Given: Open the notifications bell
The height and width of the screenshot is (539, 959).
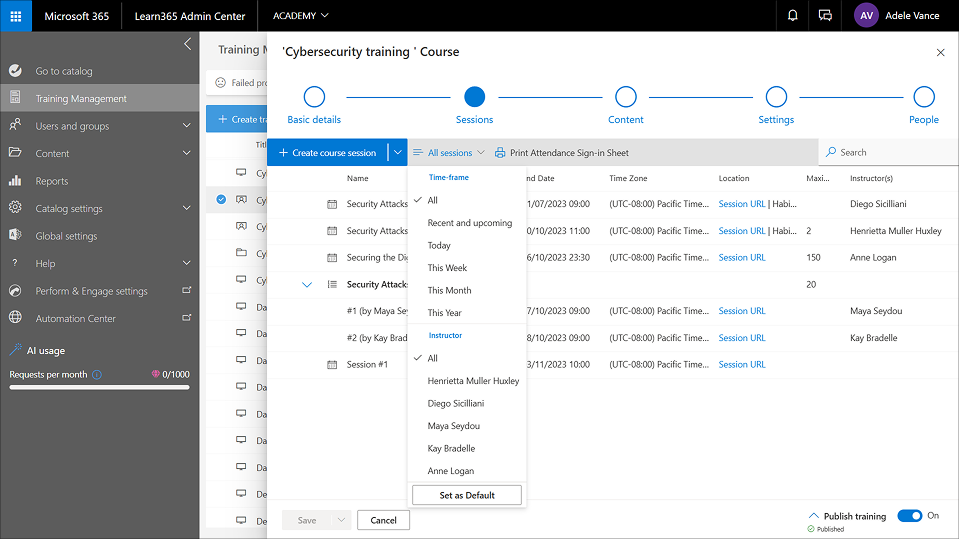Looking at the screenshot, I should [x=792, y=16].
